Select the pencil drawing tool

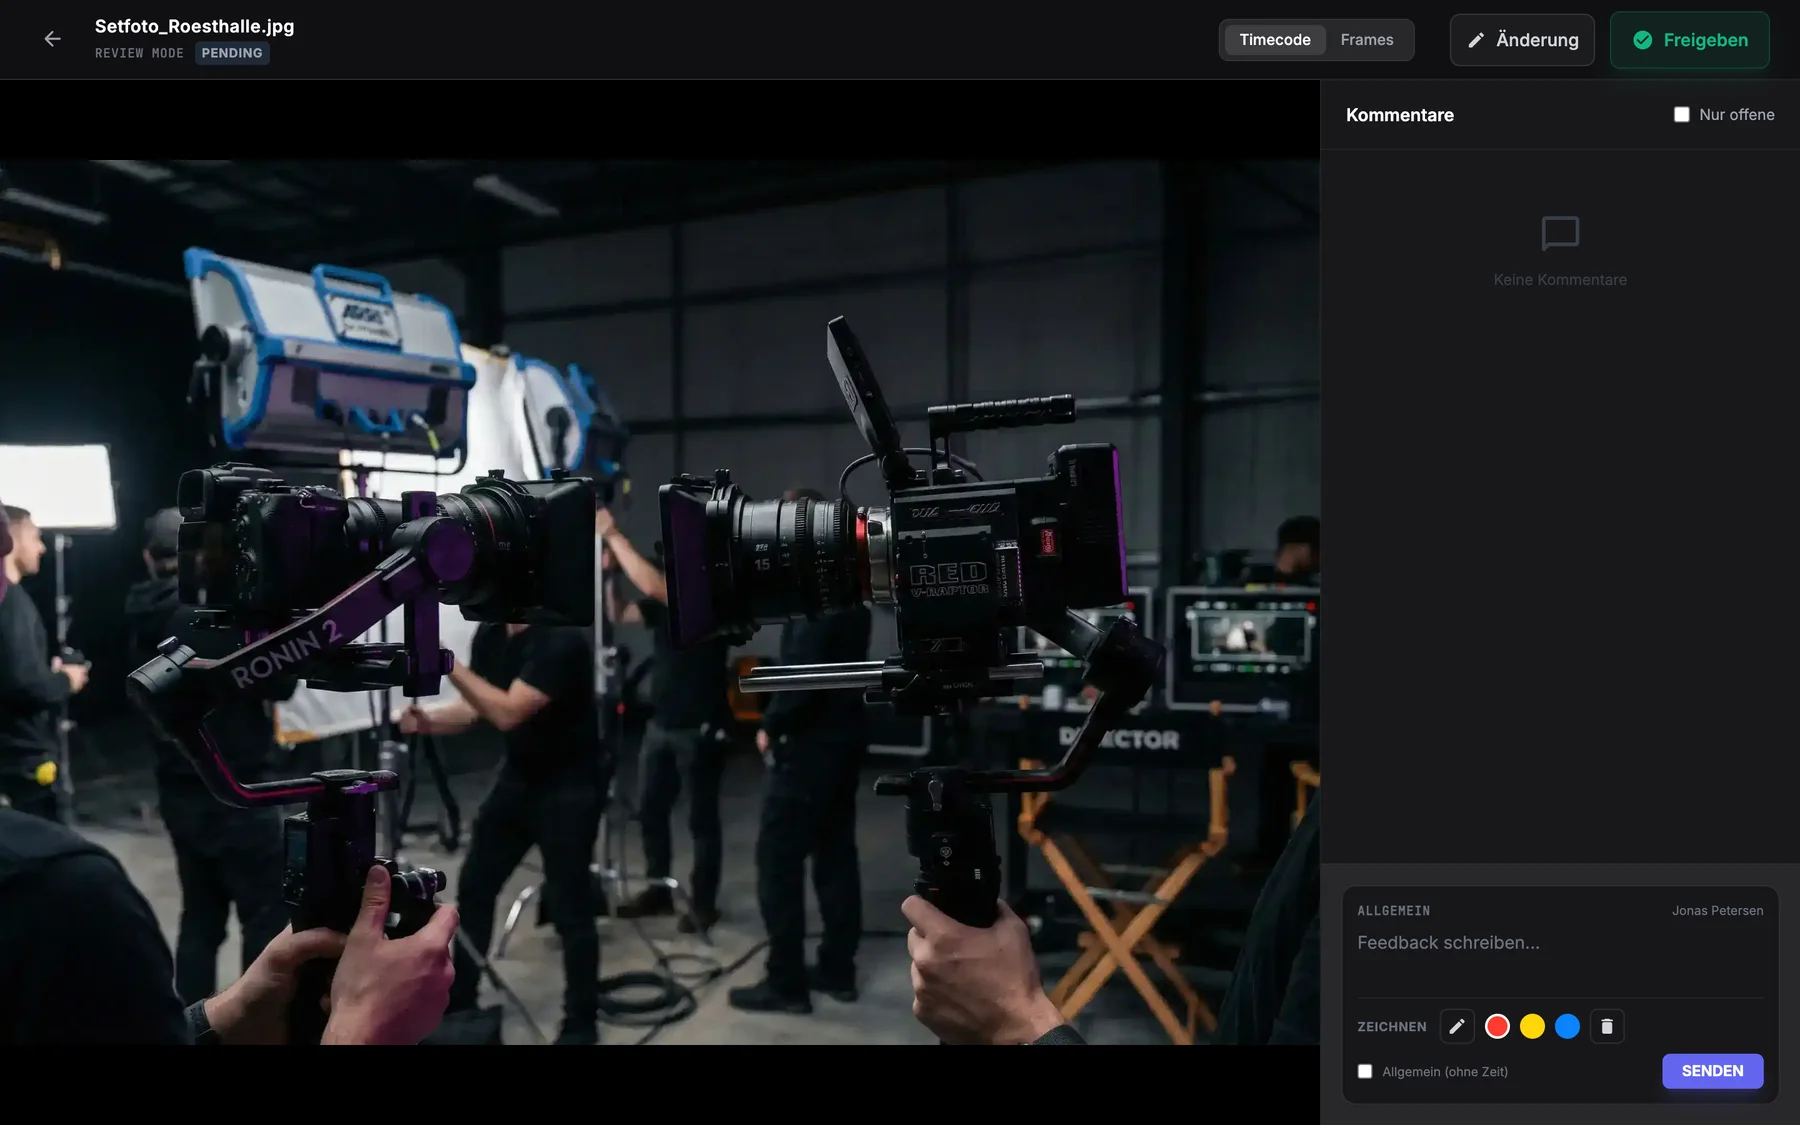coord(1457,1026)
